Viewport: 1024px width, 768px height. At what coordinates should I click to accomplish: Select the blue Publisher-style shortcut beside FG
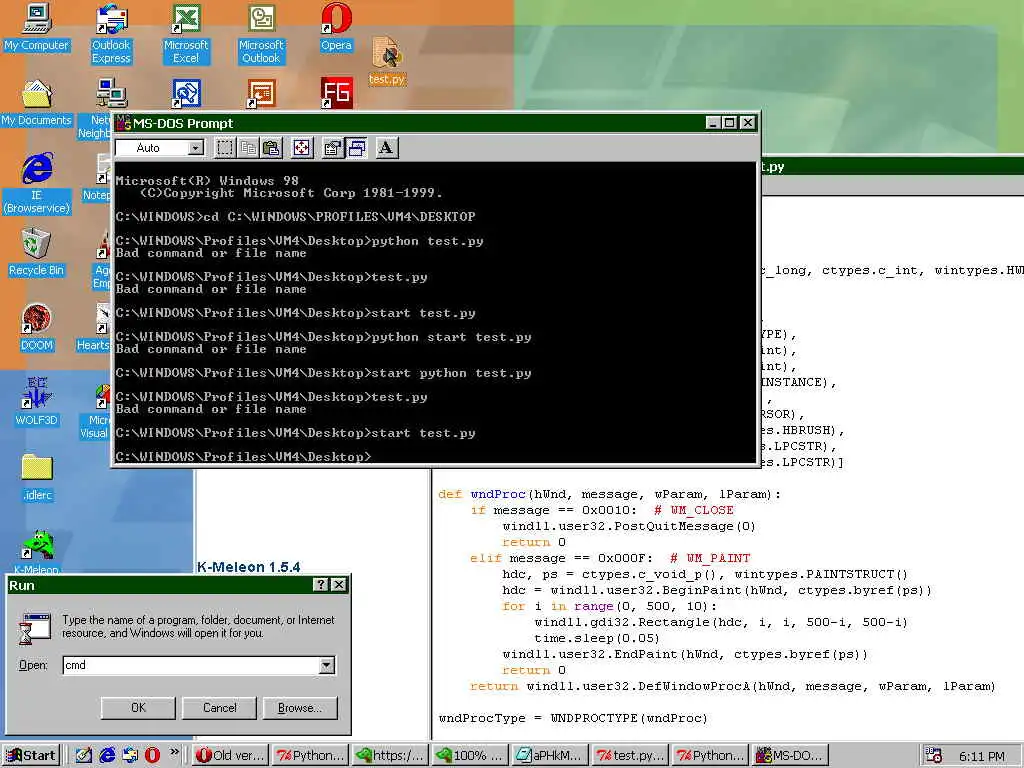click(186, 93)
